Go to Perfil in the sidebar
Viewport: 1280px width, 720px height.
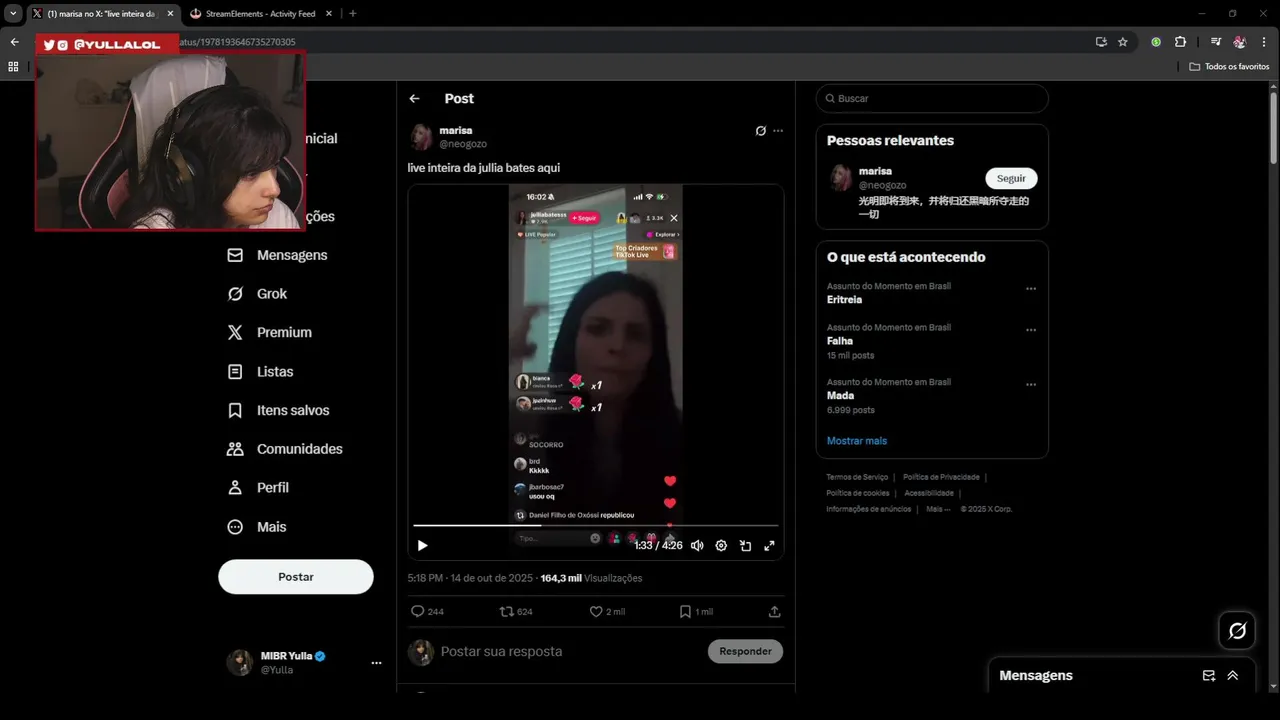[x=259, y=487]
